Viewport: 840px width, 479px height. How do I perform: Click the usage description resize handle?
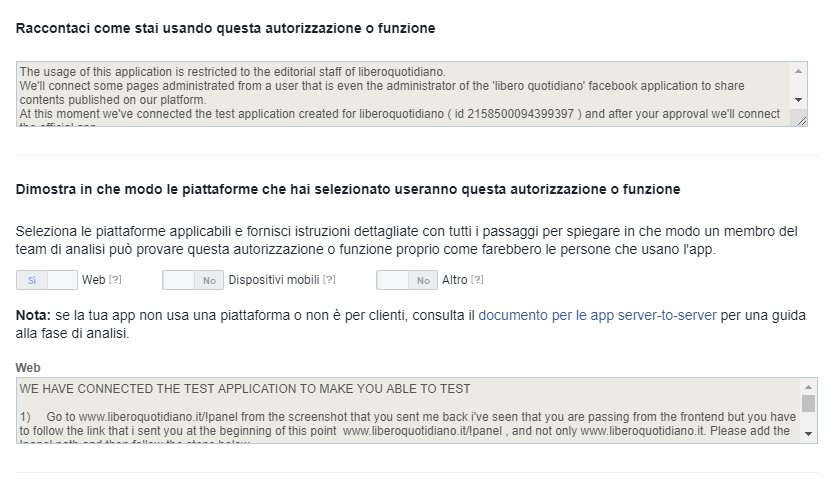[799, 118]
